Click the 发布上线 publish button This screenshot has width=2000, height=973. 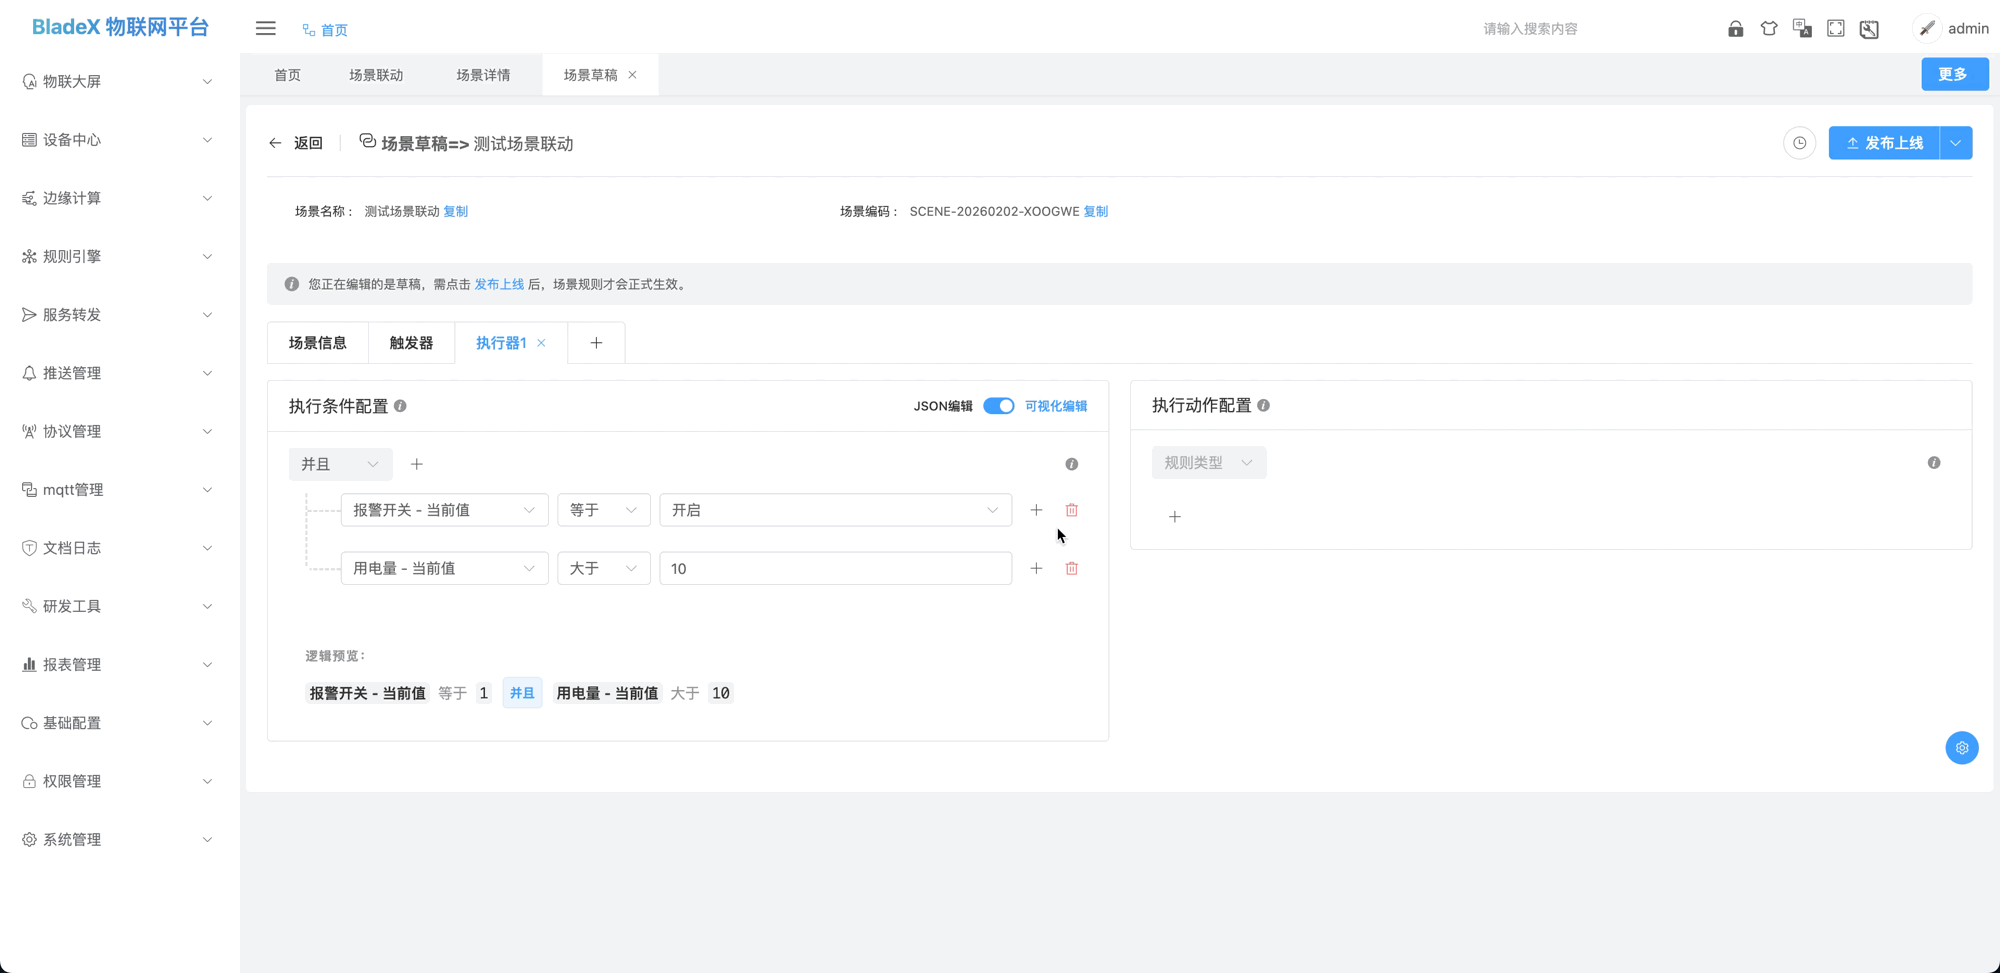1884,143
